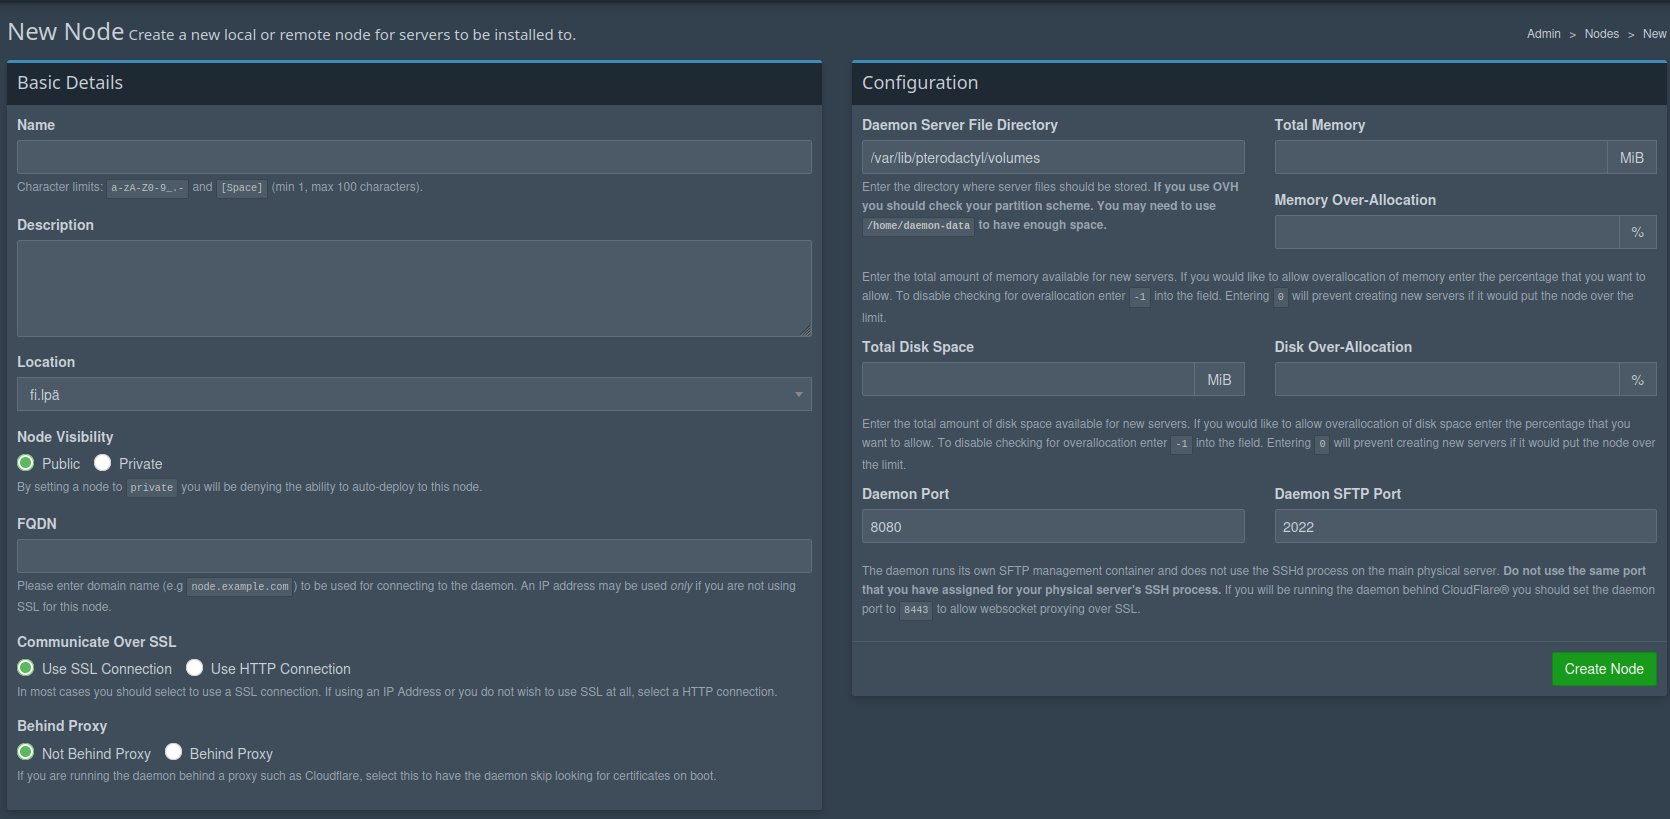Choose Use SSL Connection radio button
The width and height of the screenshot is (1670, 819).
click(26, 668)
